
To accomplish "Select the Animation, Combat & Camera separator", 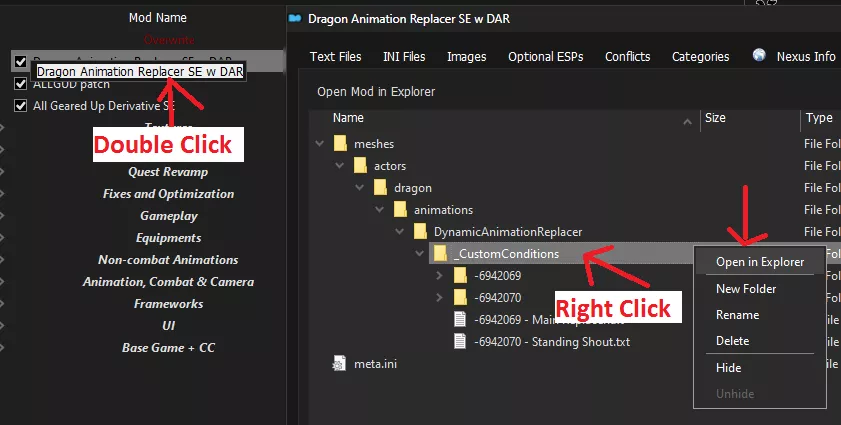I will click(168, 282).
